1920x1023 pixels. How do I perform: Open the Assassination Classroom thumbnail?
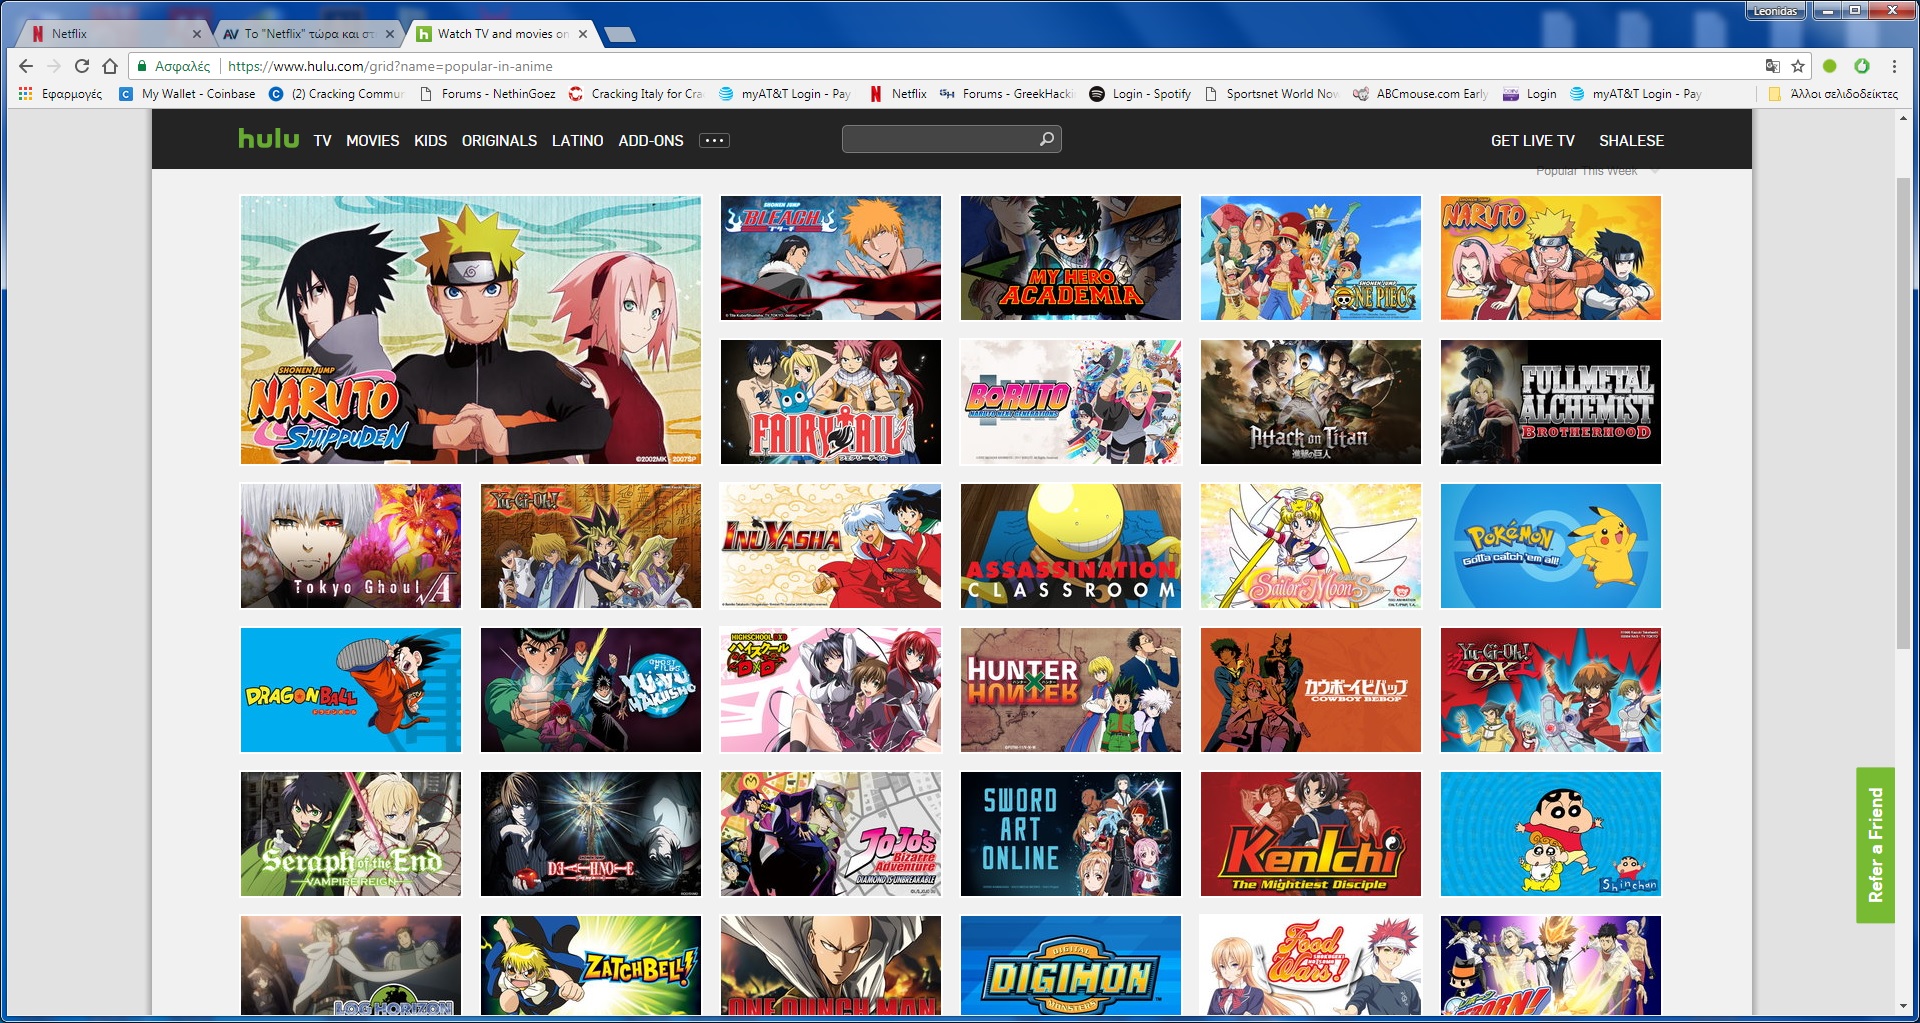click(1071, 546)
